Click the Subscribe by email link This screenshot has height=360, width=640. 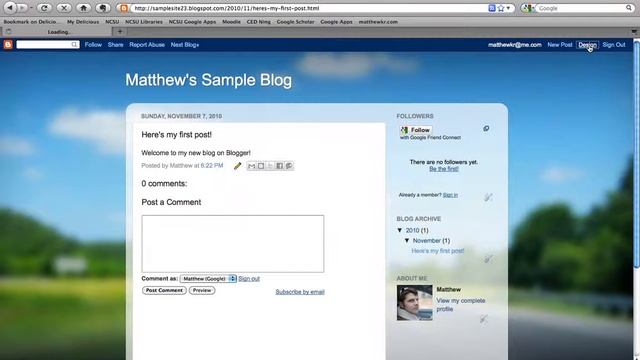(x=300, y=292)
